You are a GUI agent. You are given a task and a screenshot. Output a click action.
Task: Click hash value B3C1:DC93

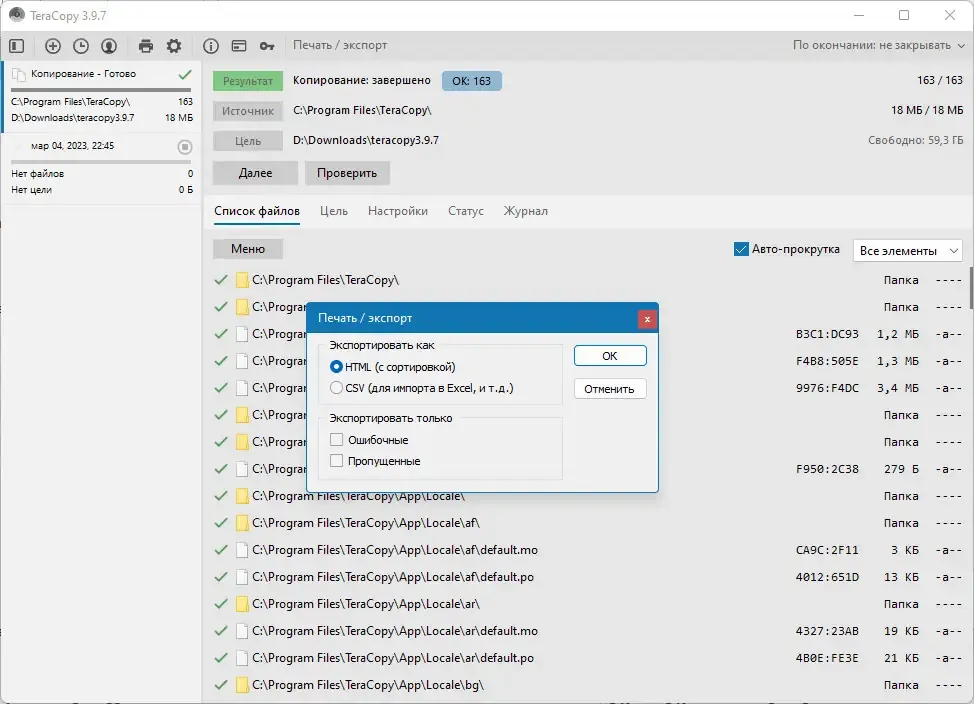[x=827, y=334]
